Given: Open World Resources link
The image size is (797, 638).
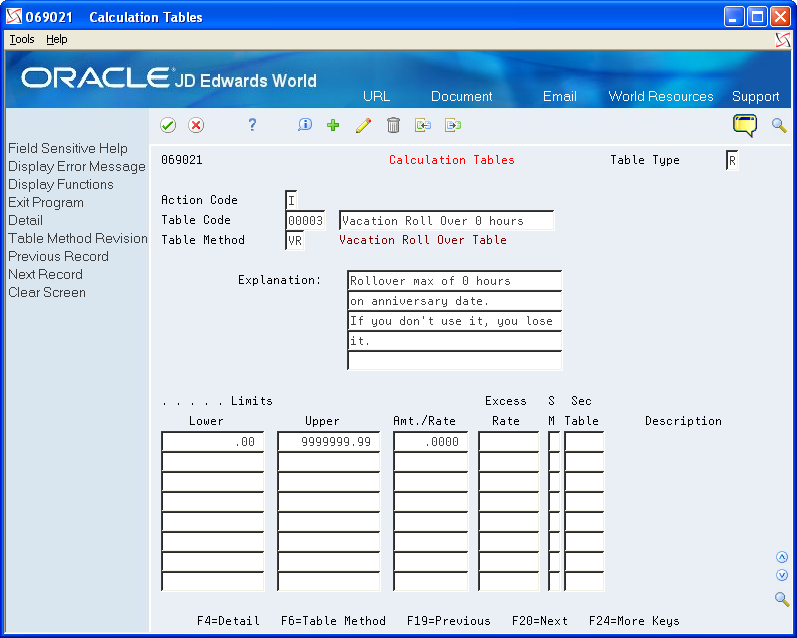Looking at the screenshot, I should tap(661, 96).
